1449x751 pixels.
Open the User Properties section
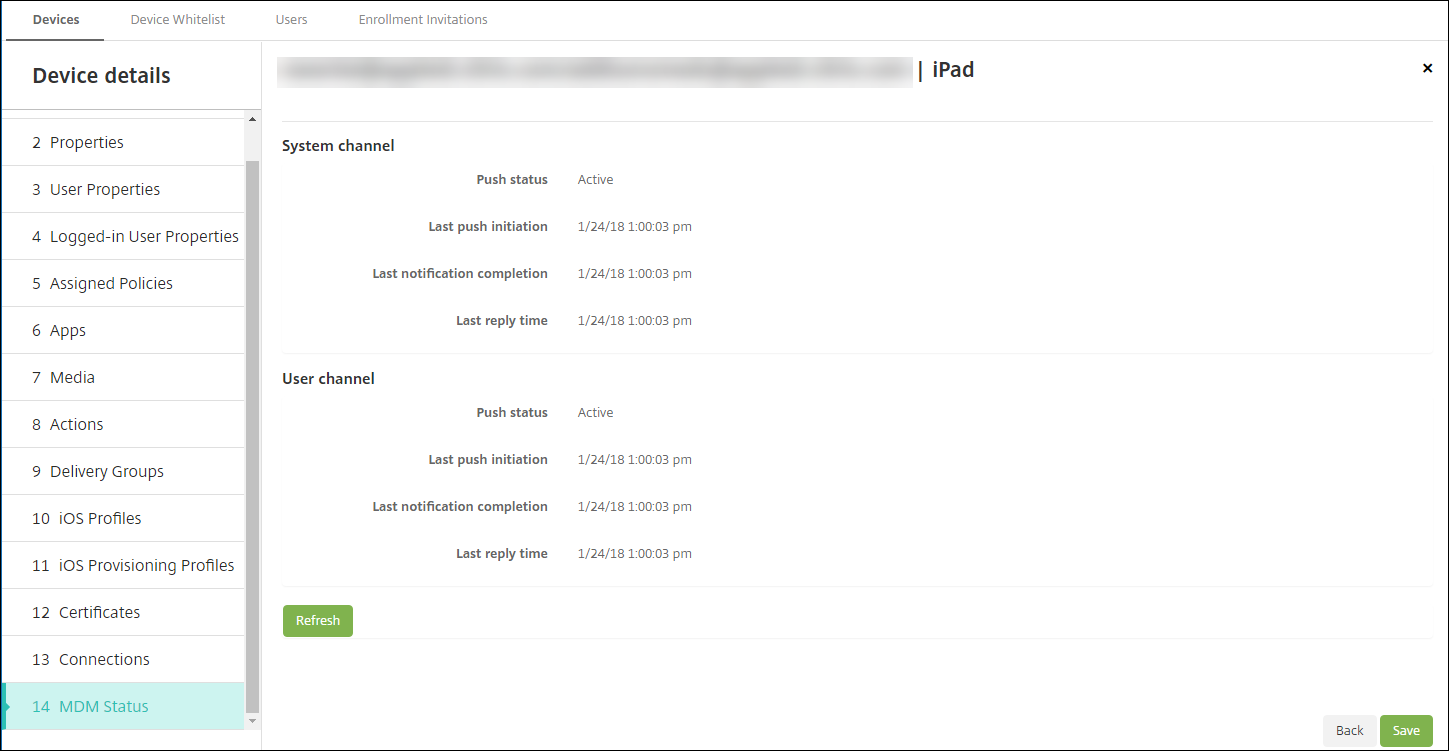click(x=123, y=189)
